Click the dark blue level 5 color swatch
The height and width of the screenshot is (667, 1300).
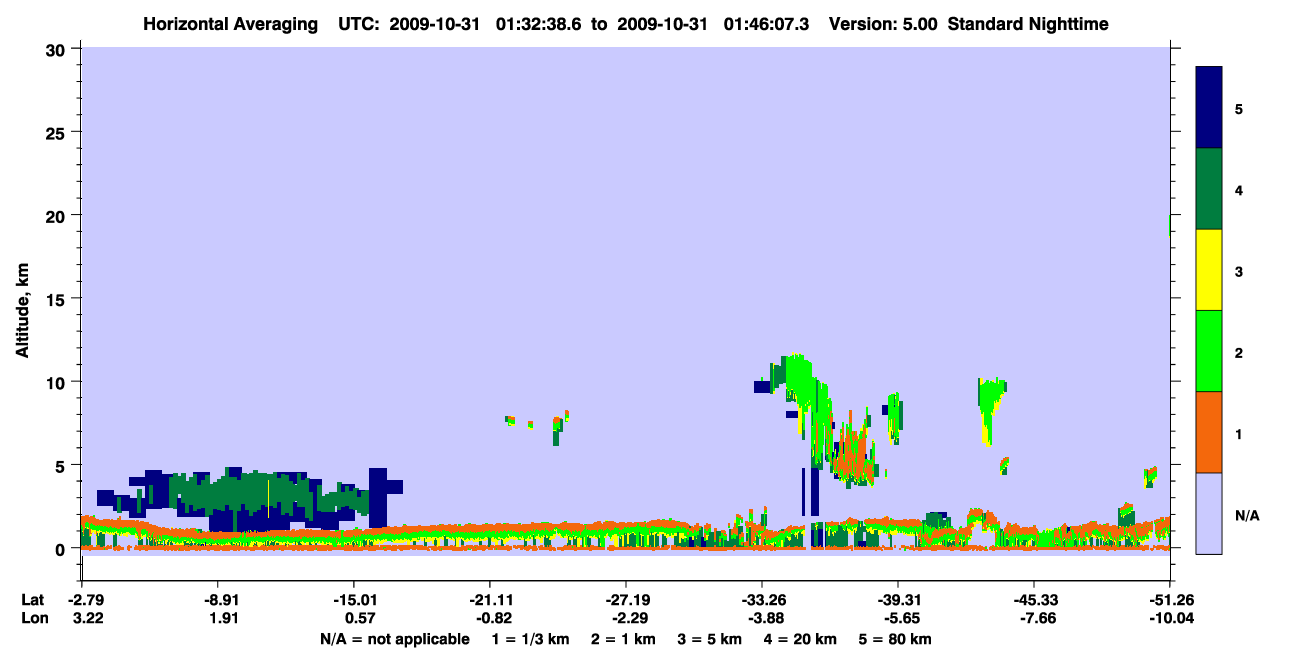1209,108
